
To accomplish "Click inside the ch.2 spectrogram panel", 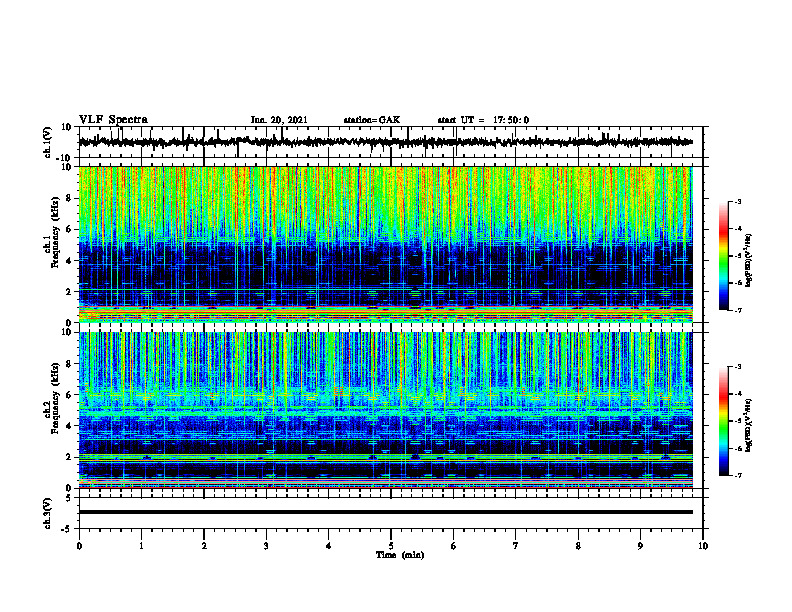I will coord(386,410).
